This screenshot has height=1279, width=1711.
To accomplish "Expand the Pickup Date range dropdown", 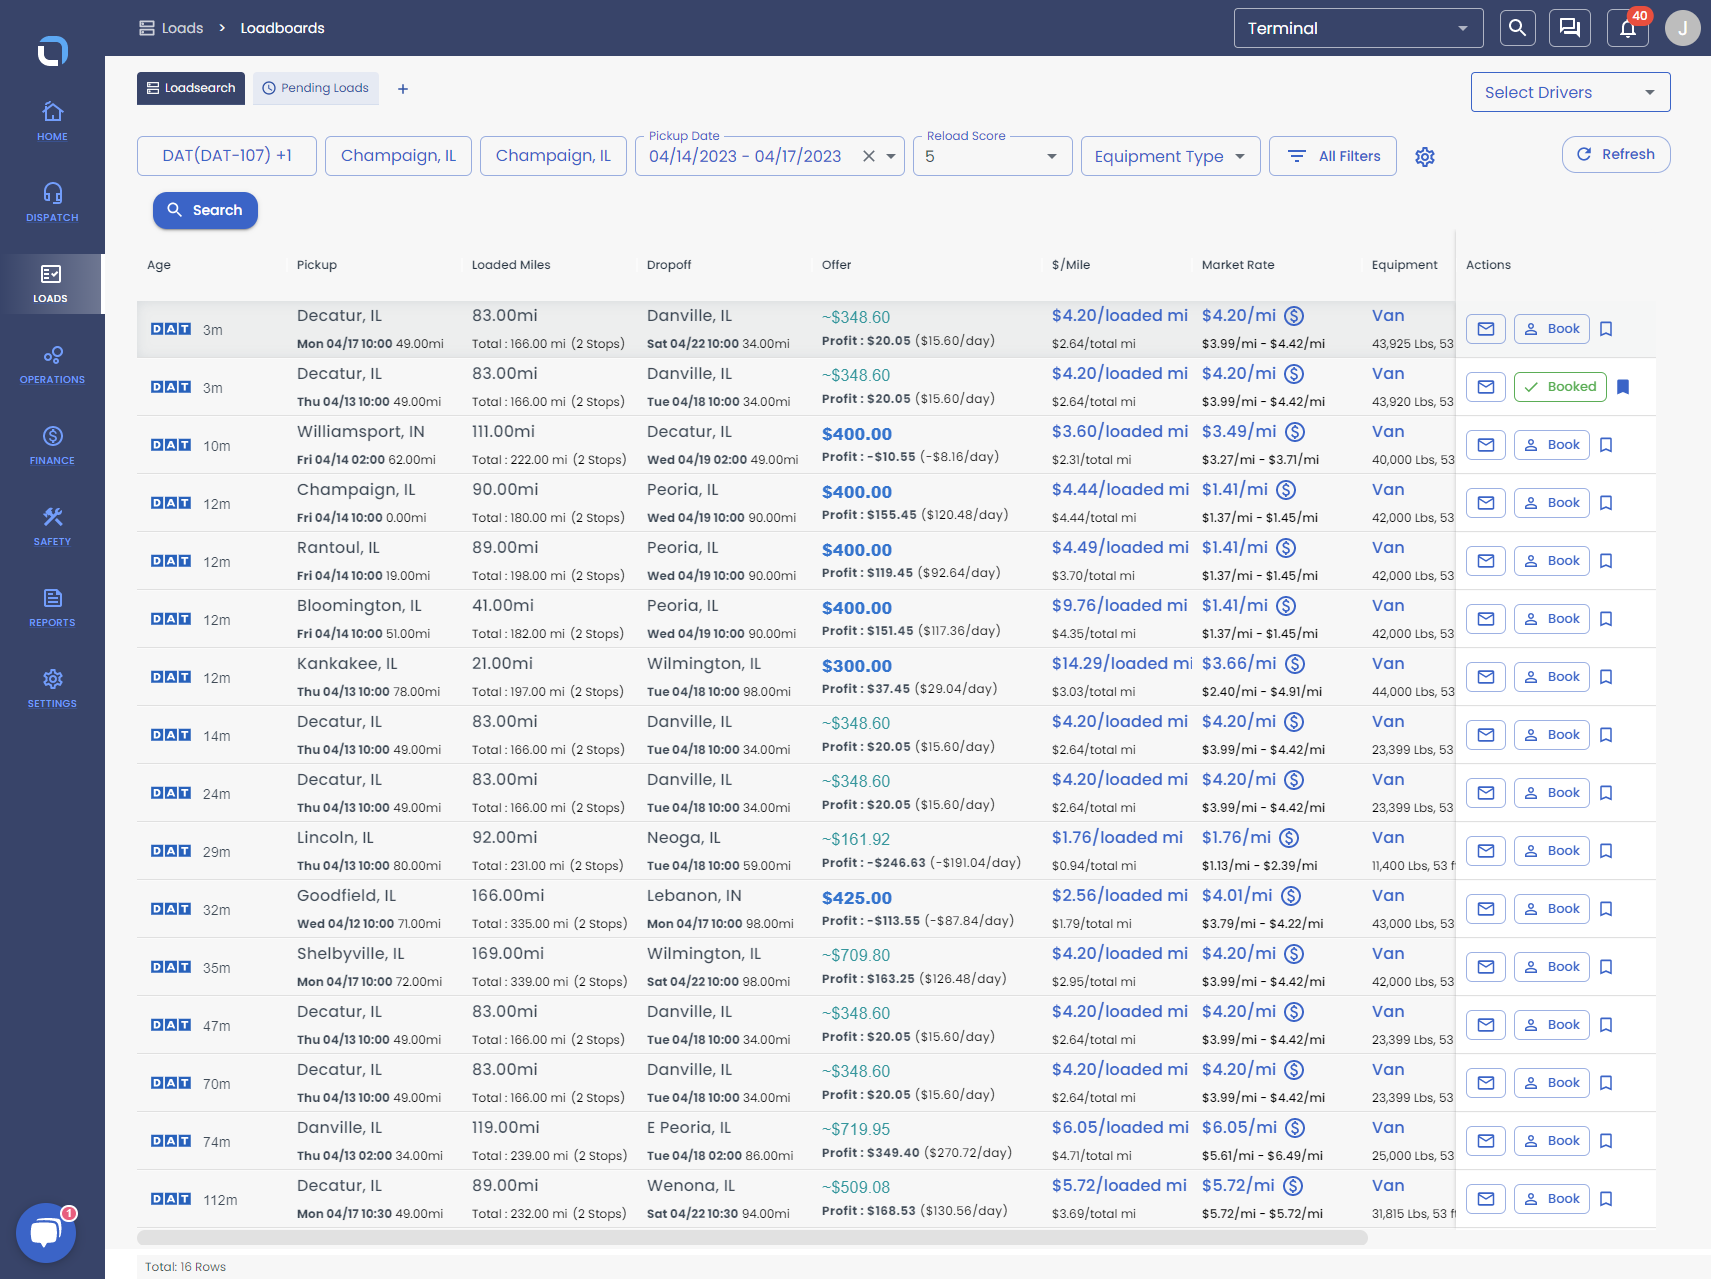I will tap(891, 156).
